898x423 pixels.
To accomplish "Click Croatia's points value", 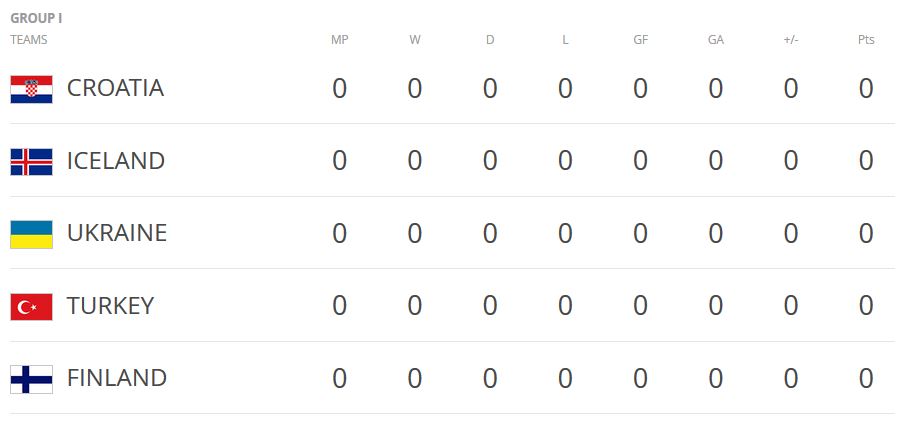I will 865,89.
